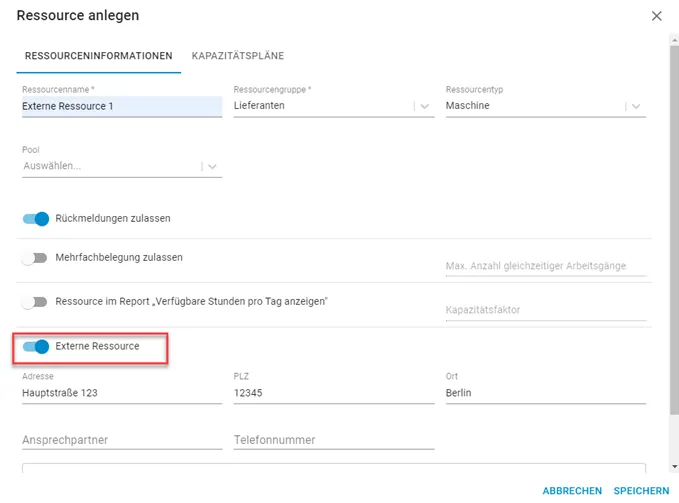Click the Adresse field with Hauptstraße 123
Viewport: 679px width, 503px height.
pos(122,393)
